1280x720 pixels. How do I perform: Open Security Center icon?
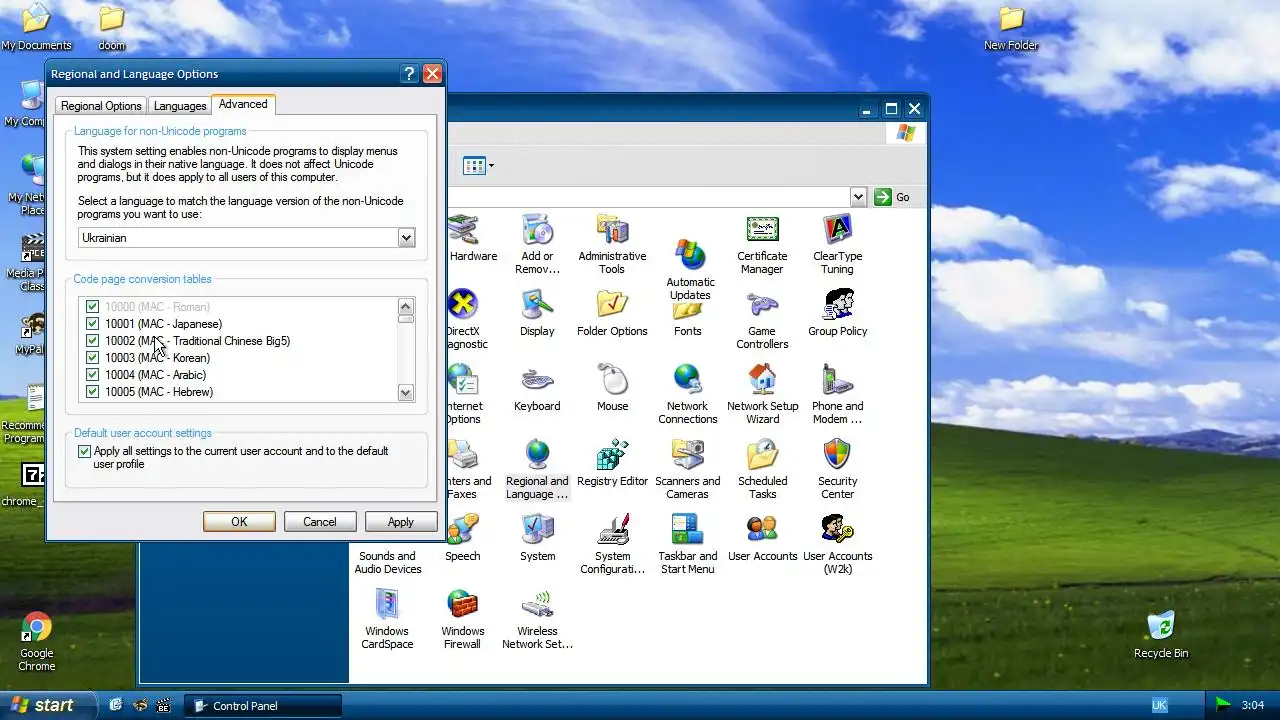pyautogui.click(x=837, y=469)
